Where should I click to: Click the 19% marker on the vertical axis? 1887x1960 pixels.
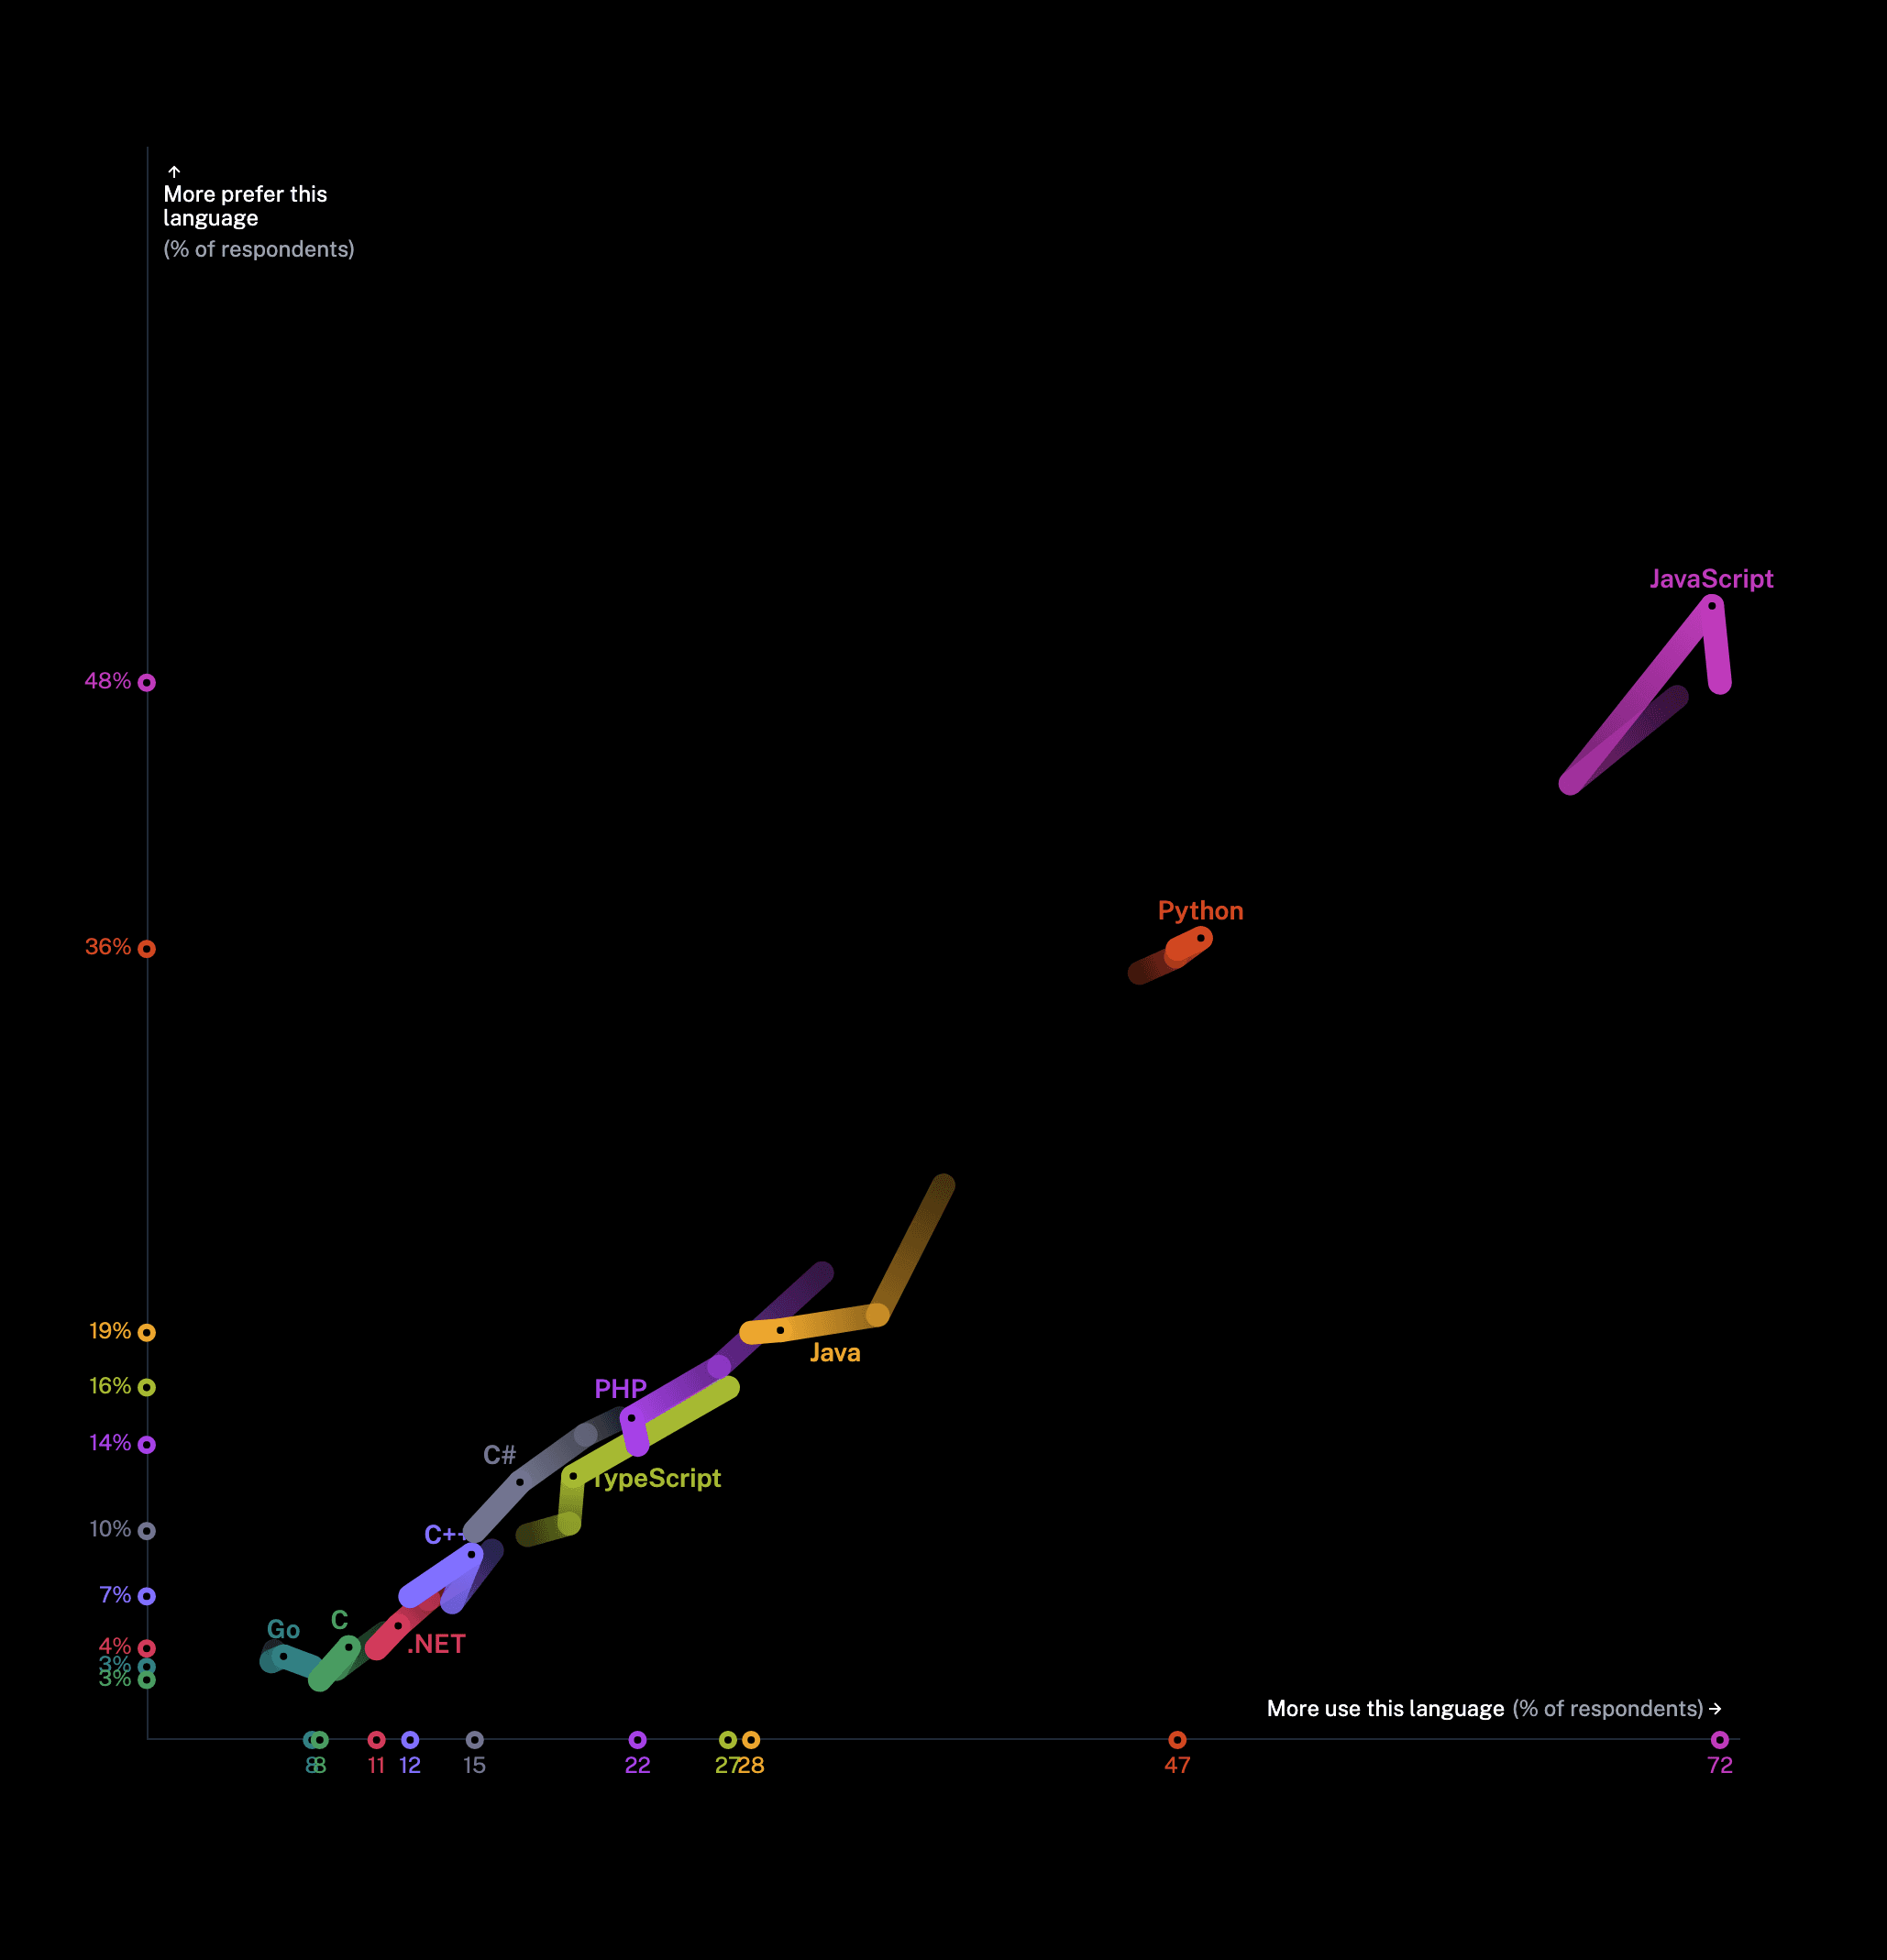[x=147, y=1332]
